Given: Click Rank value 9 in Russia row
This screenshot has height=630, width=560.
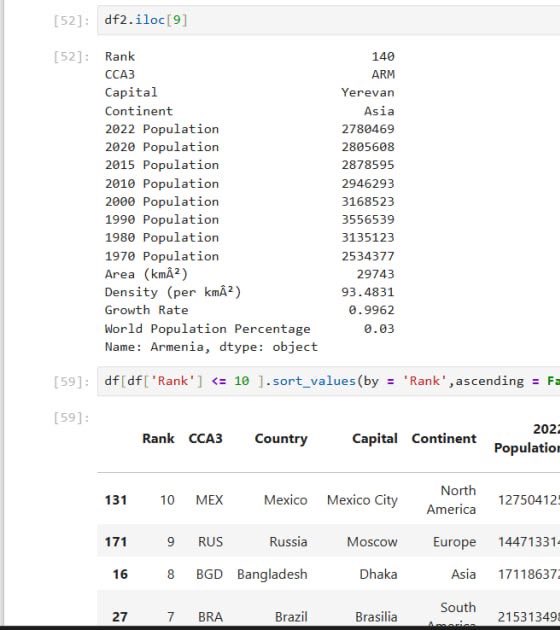Looking at the screenshot, I should [x=171, y=542].
